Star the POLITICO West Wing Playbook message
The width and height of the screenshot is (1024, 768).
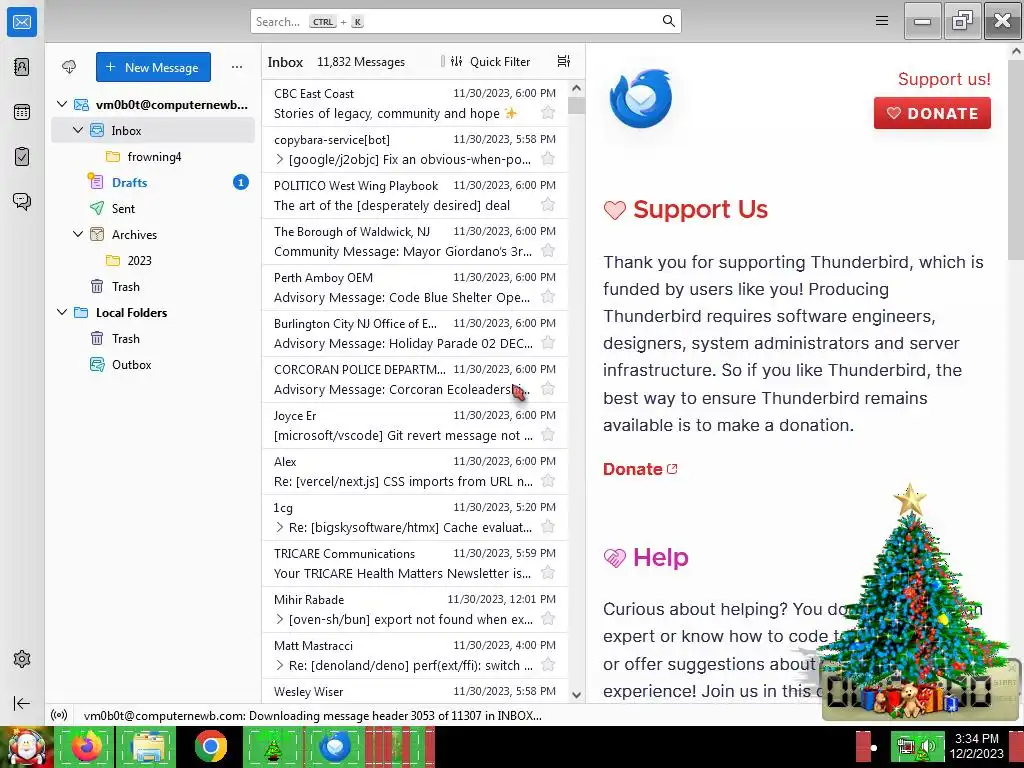pos(548,205)
